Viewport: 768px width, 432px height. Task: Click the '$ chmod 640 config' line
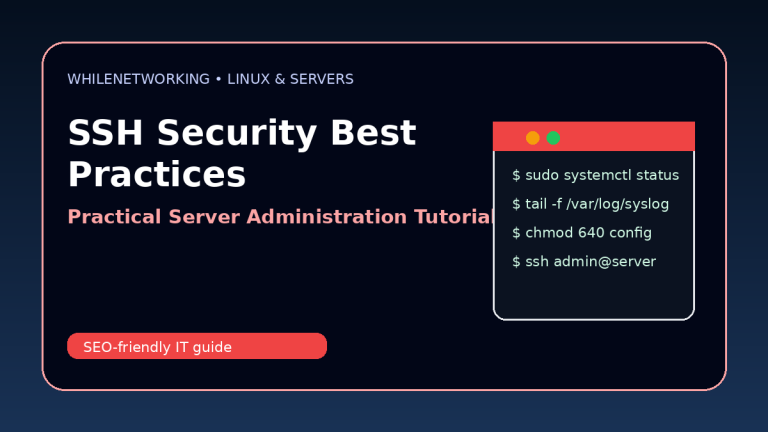pos(582,233)
